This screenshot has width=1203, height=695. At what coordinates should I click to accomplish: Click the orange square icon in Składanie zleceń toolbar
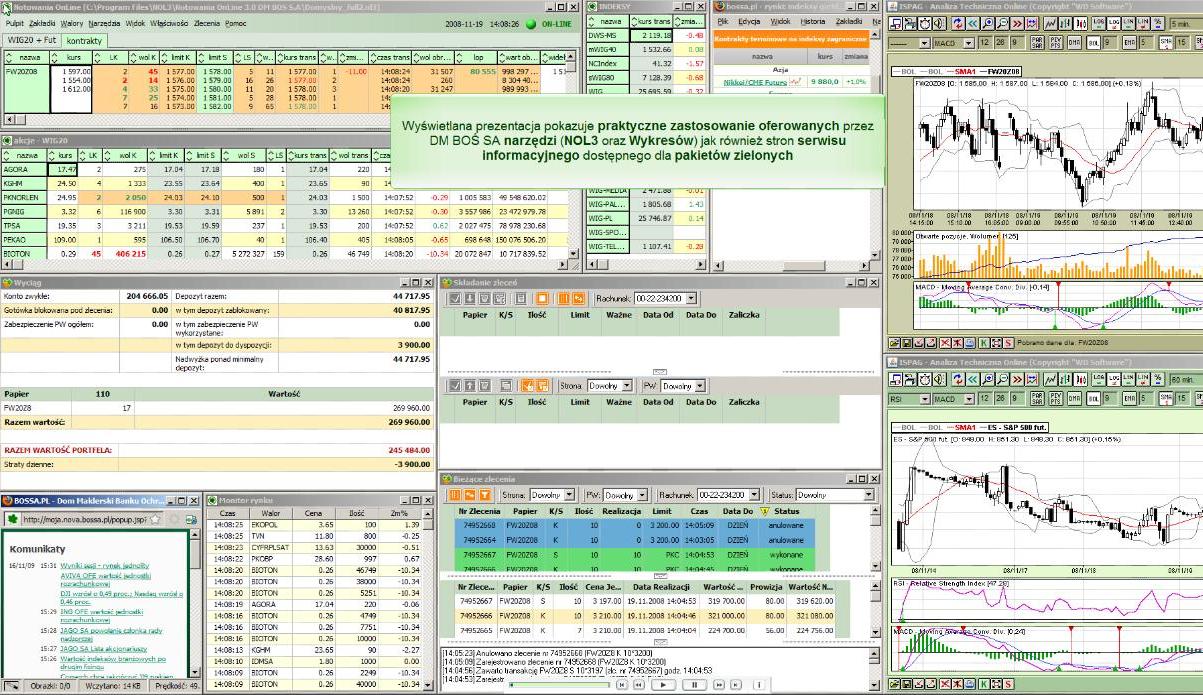click(542, 298)
